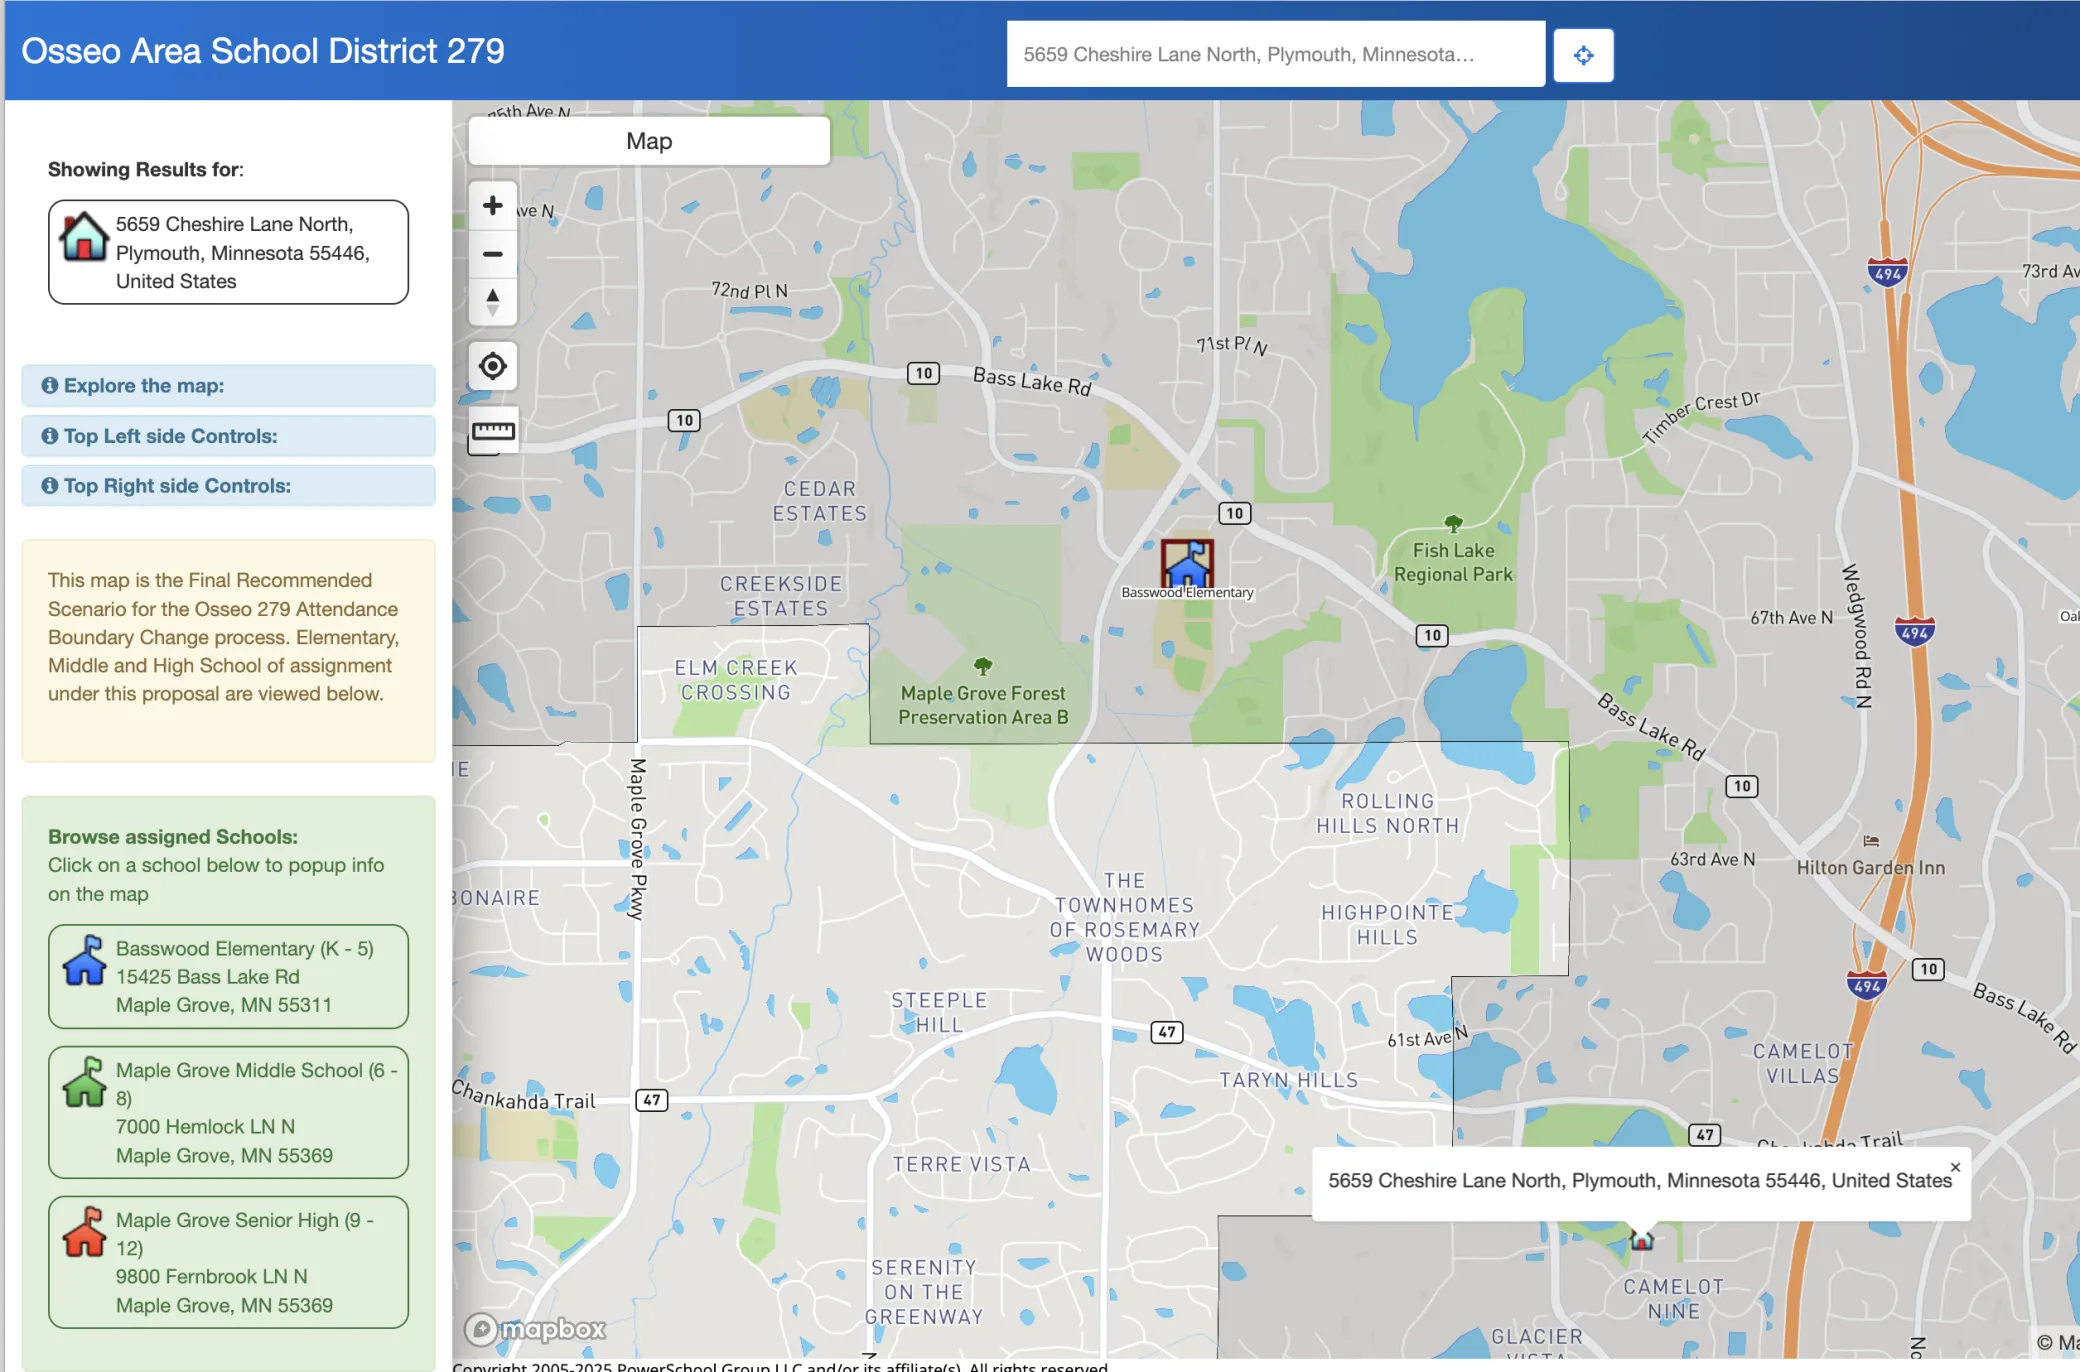Click the HIGHPOINTE HILLS label

coord(1387,925)
